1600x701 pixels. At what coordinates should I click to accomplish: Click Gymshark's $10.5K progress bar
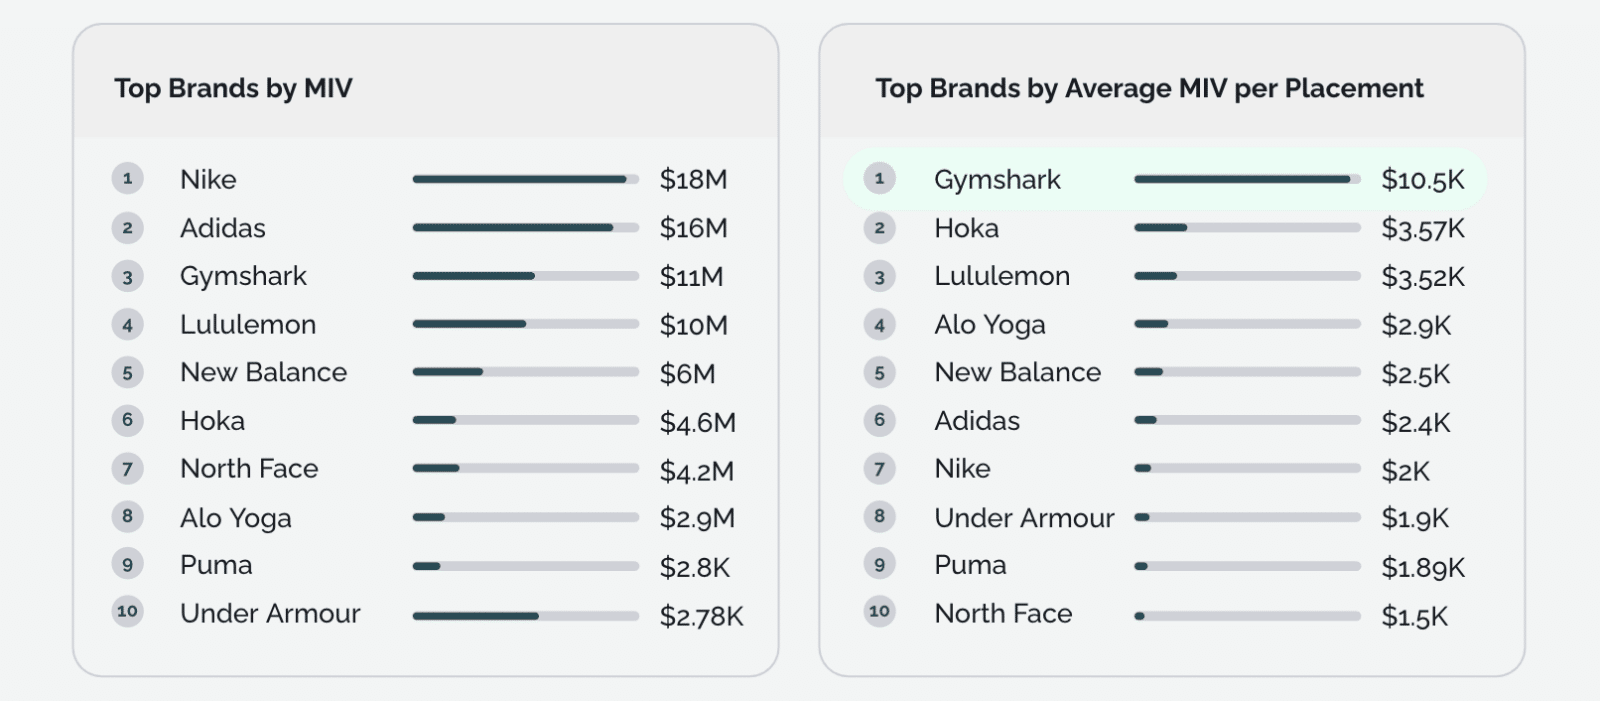pyautogui.click(x=1247, y=180)
